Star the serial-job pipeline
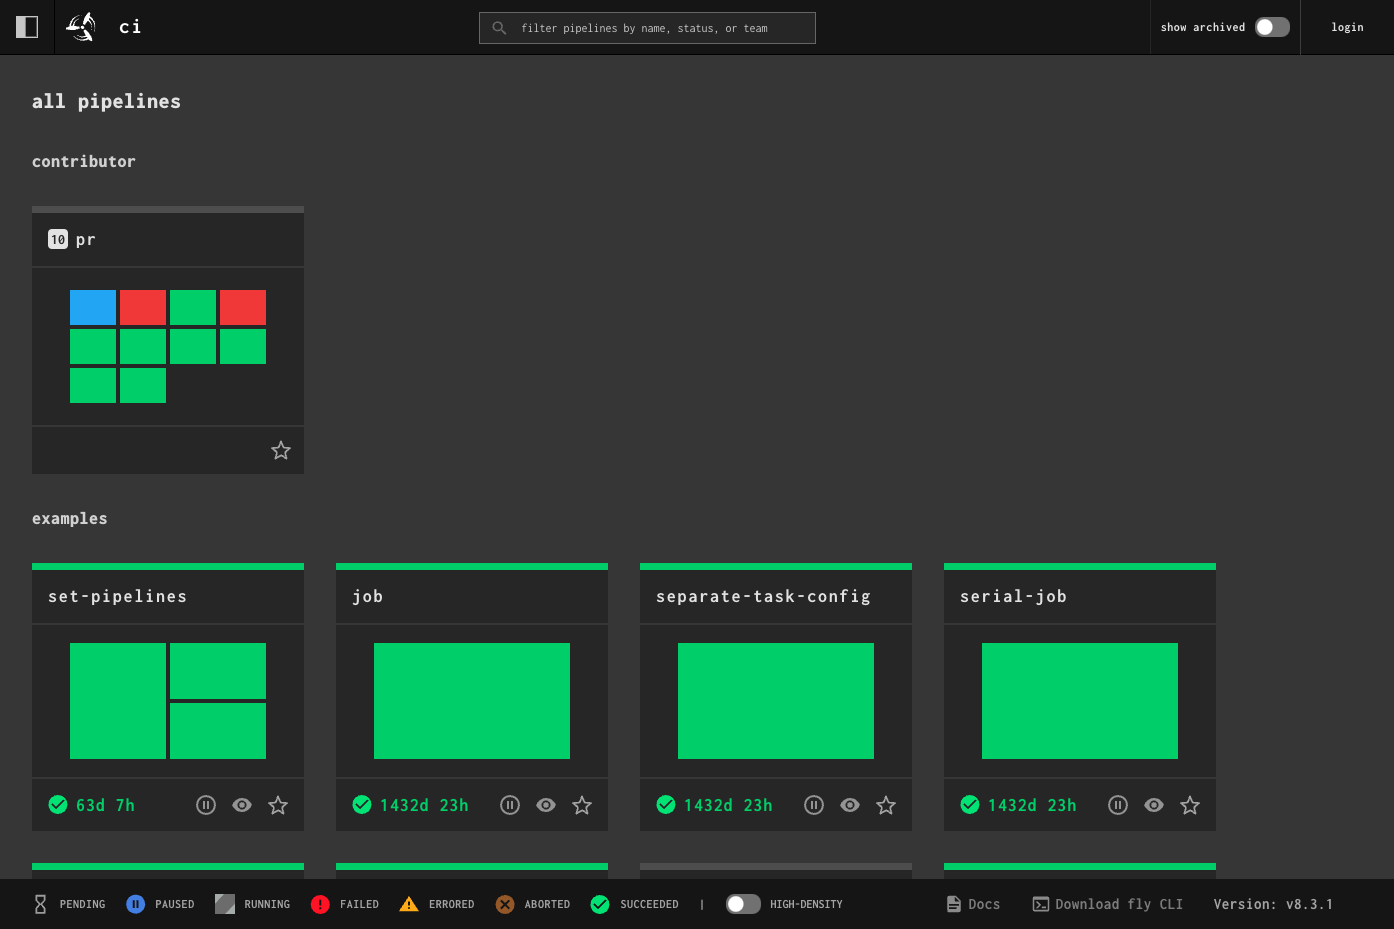 (1190, 805)
